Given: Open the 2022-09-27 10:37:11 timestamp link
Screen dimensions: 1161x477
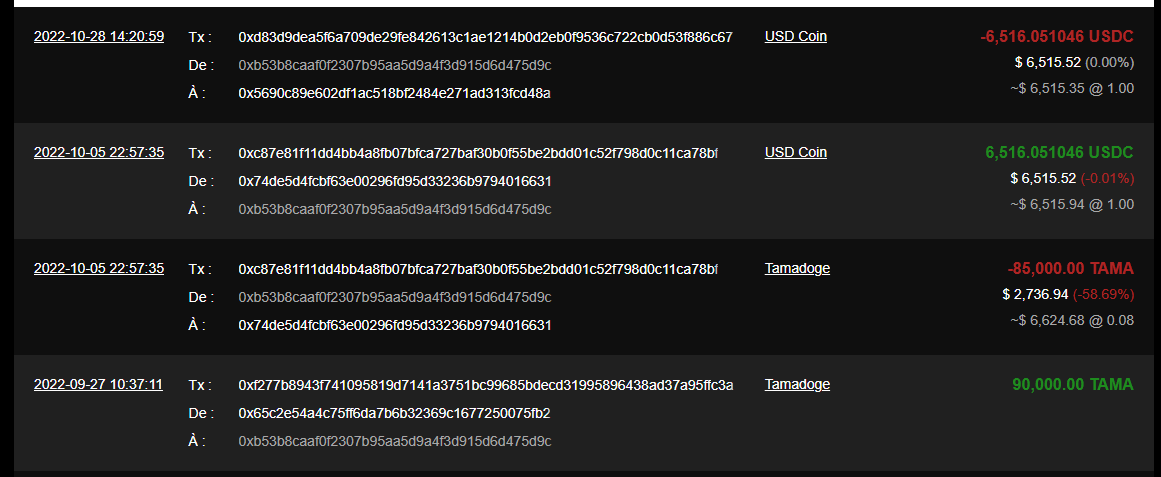Looking at the screenshot, I should click(x=98, y=385).
